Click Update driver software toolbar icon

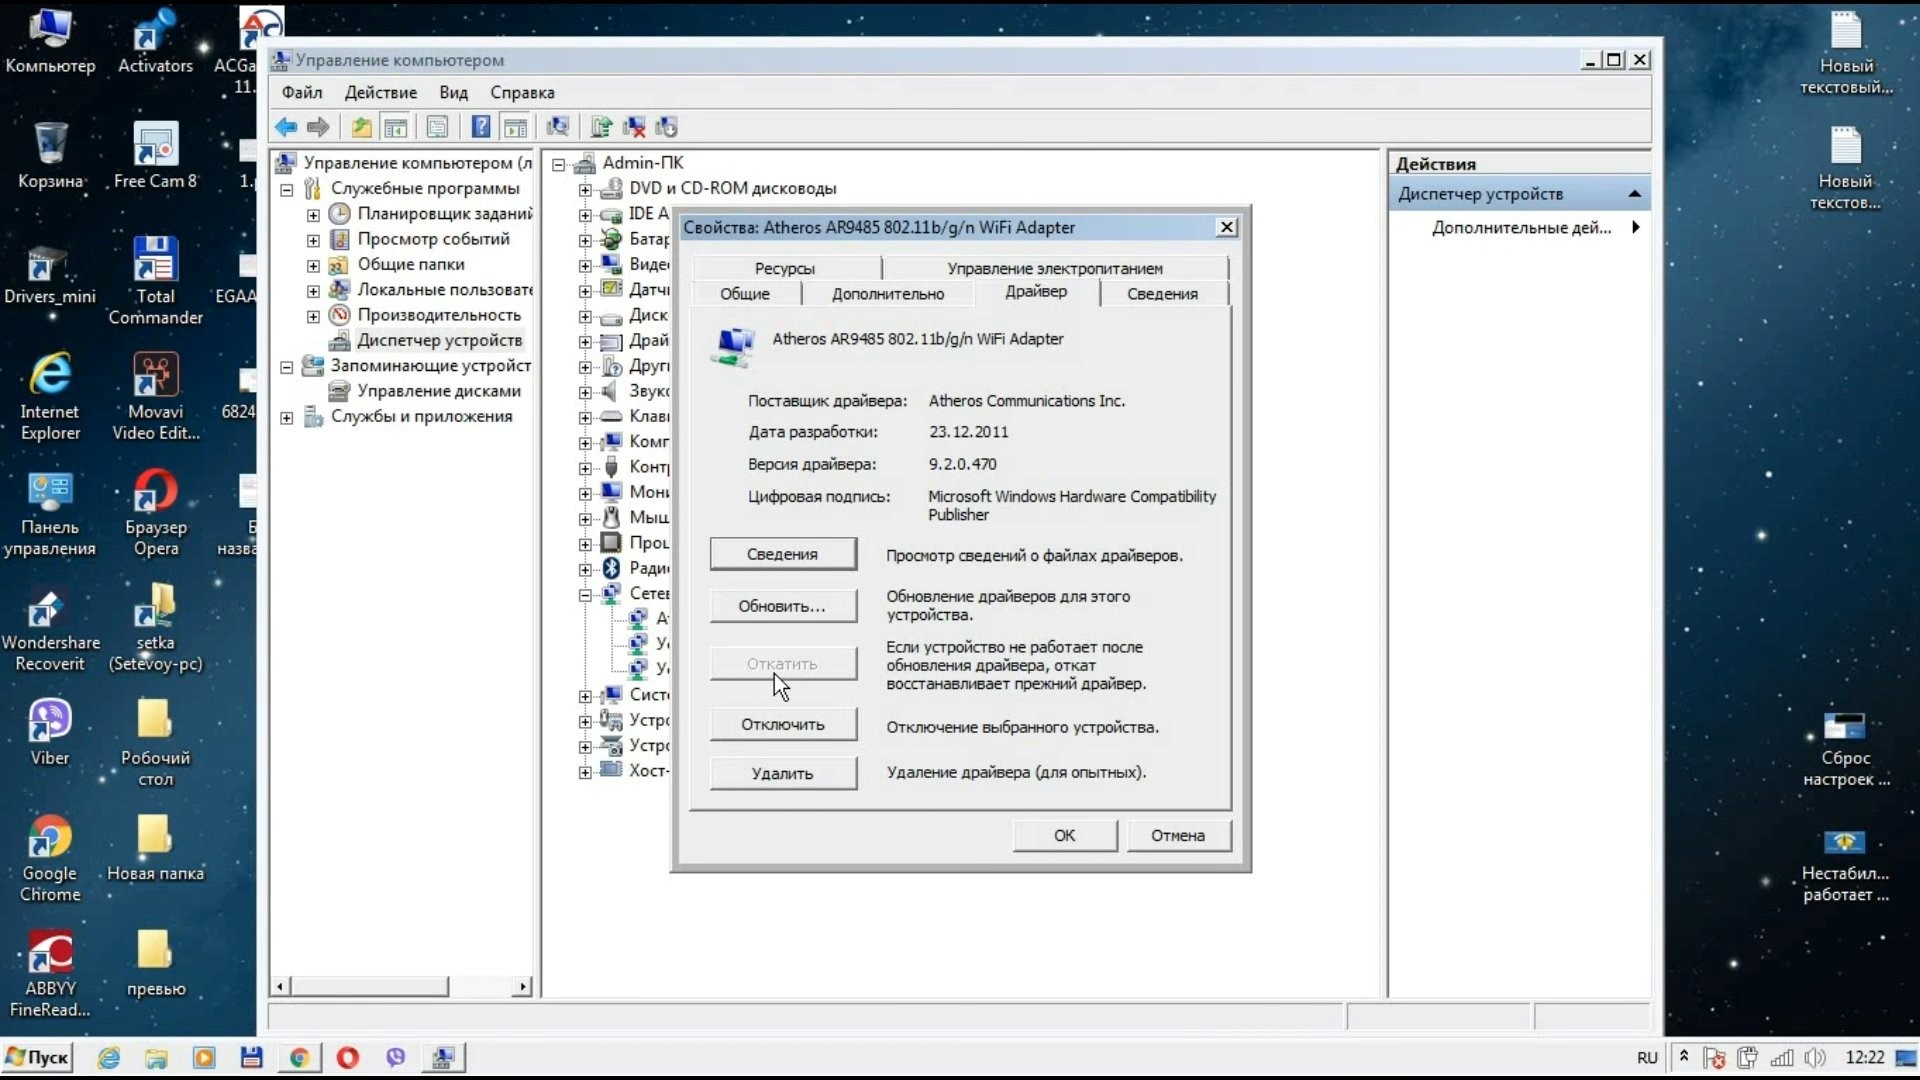click(x=600, y=127)
